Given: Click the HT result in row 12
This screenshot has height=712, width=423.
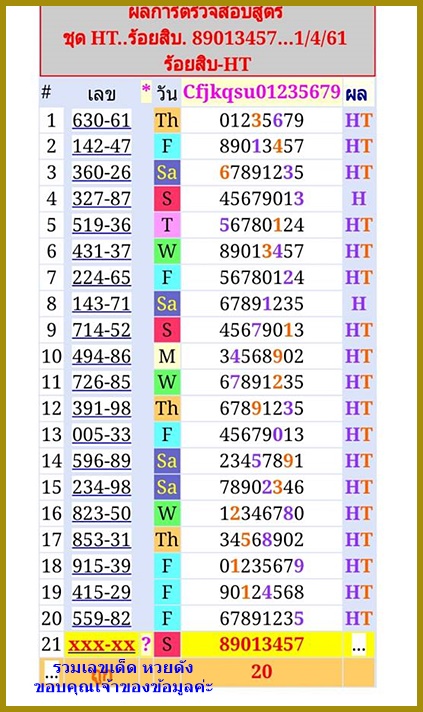Looking at the screenshot, I should pyautogui.click(x=359, y=409).
